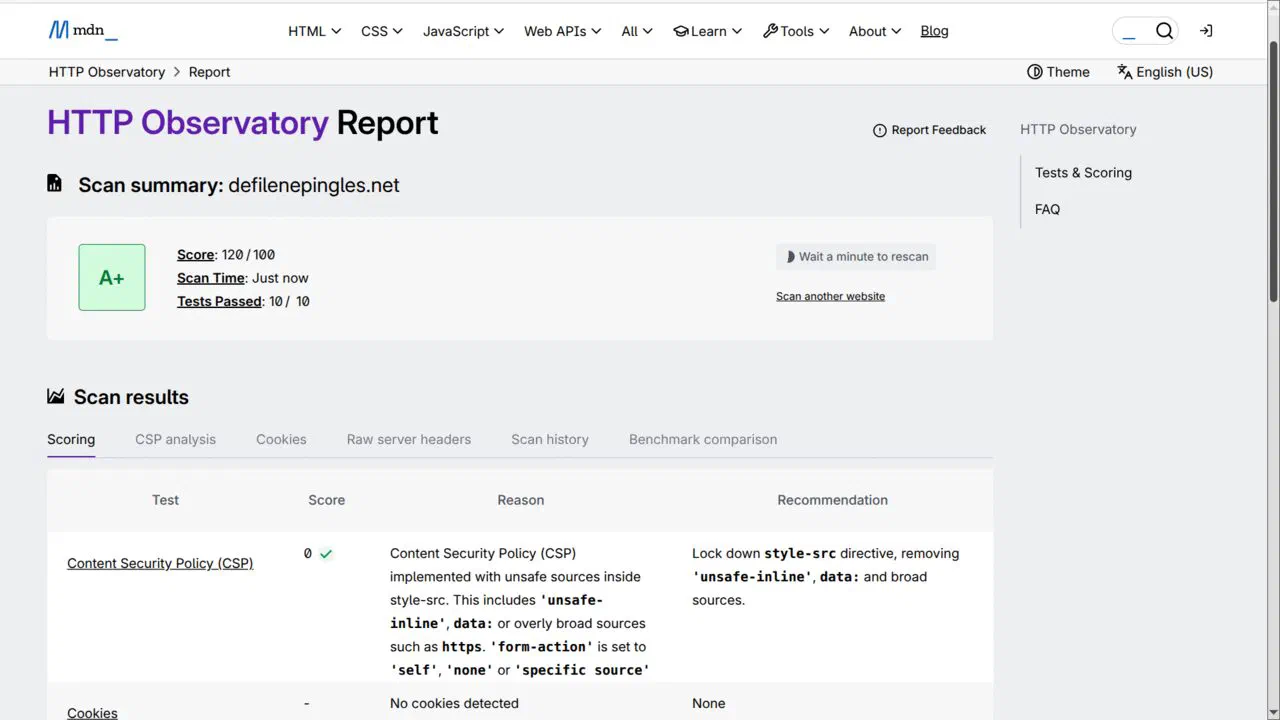Expand the Learn menu
1280x720 pixels.
tap(708, 31)
